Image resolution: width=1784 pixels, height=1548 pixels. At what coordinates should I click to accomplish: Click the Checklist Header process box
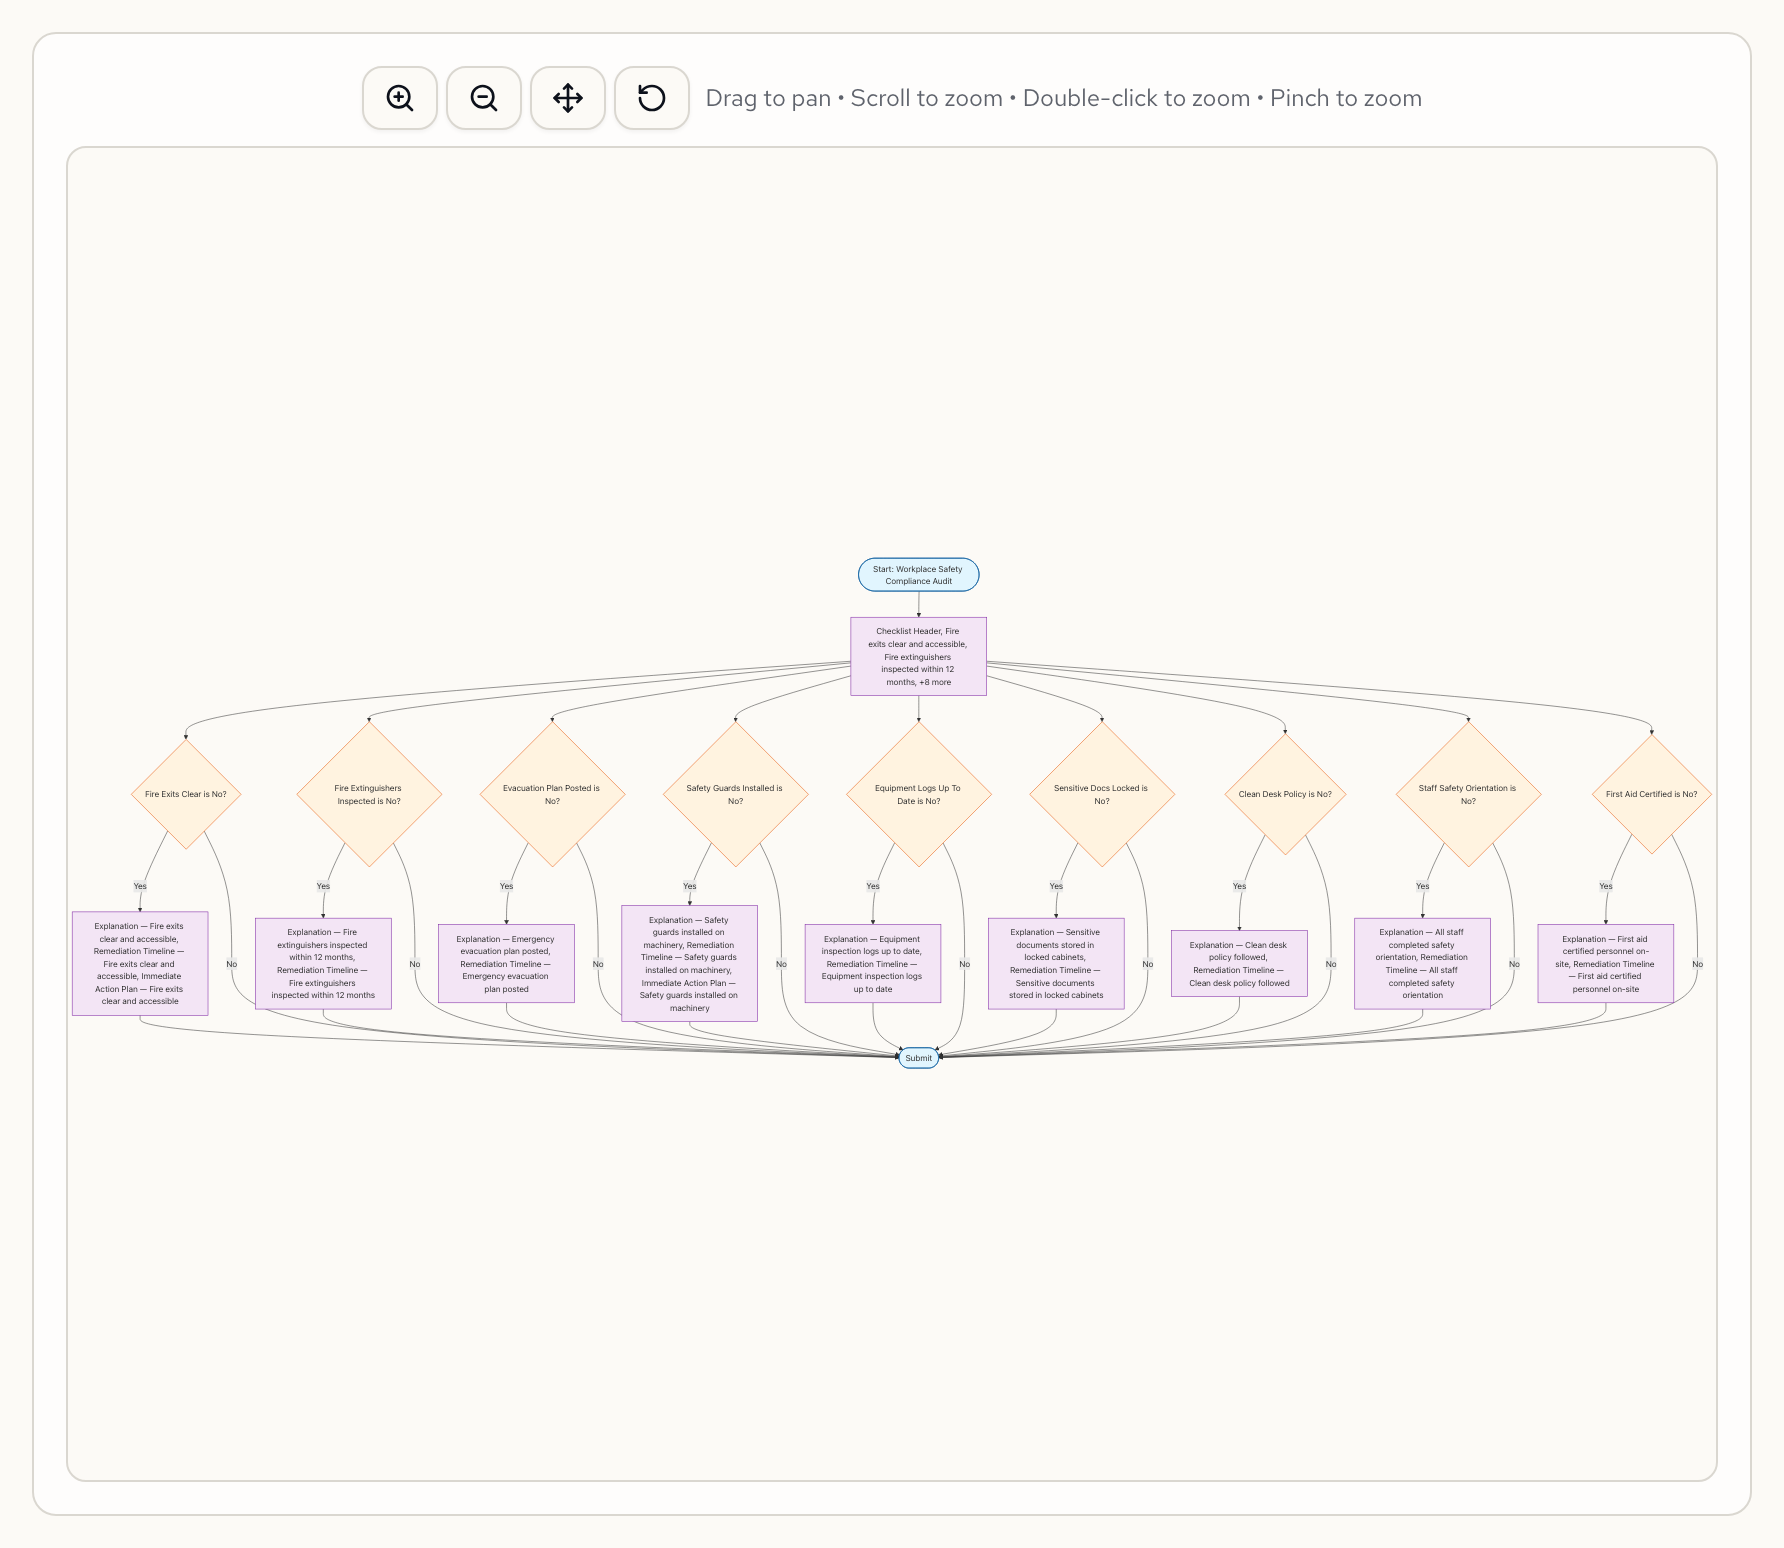point(918,656)
